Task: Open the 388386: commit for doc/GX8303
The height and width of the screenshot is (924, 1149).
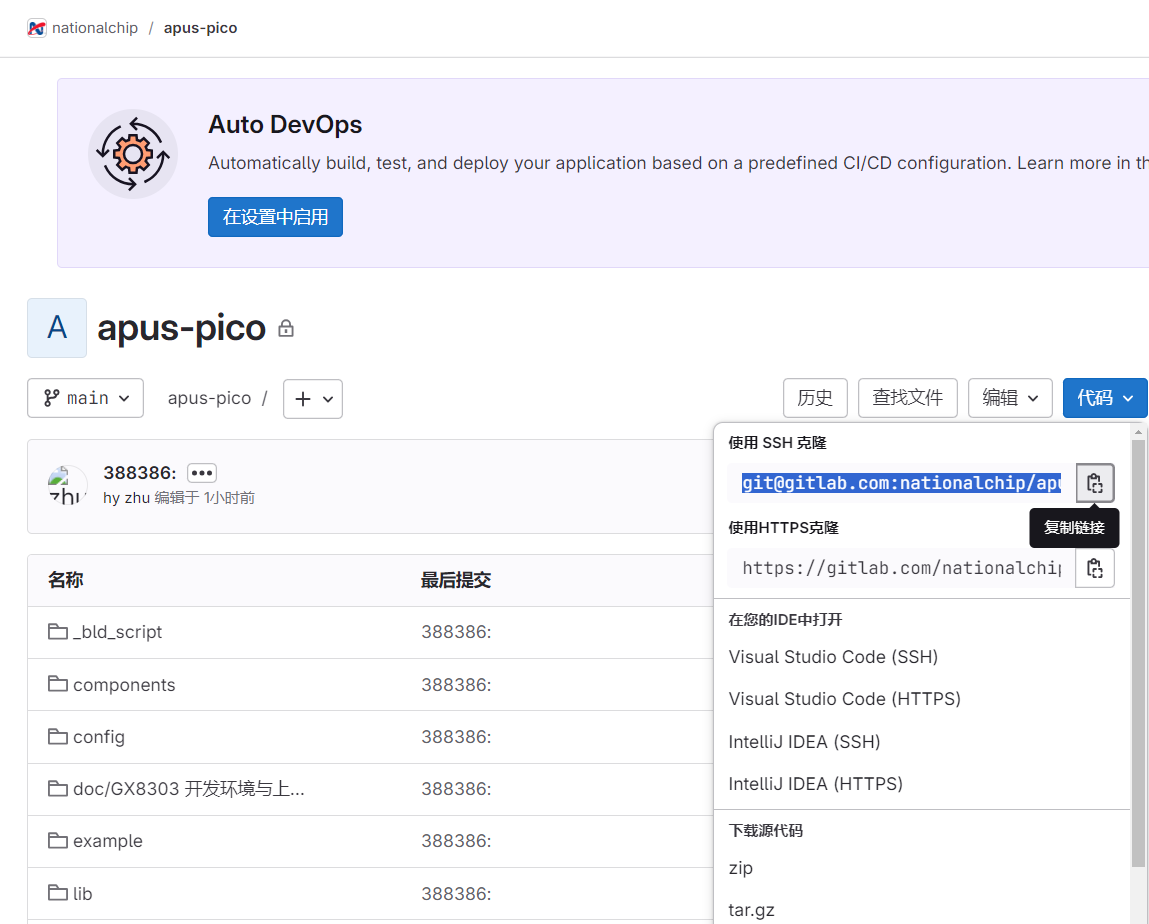Action: tap(456, 788)
